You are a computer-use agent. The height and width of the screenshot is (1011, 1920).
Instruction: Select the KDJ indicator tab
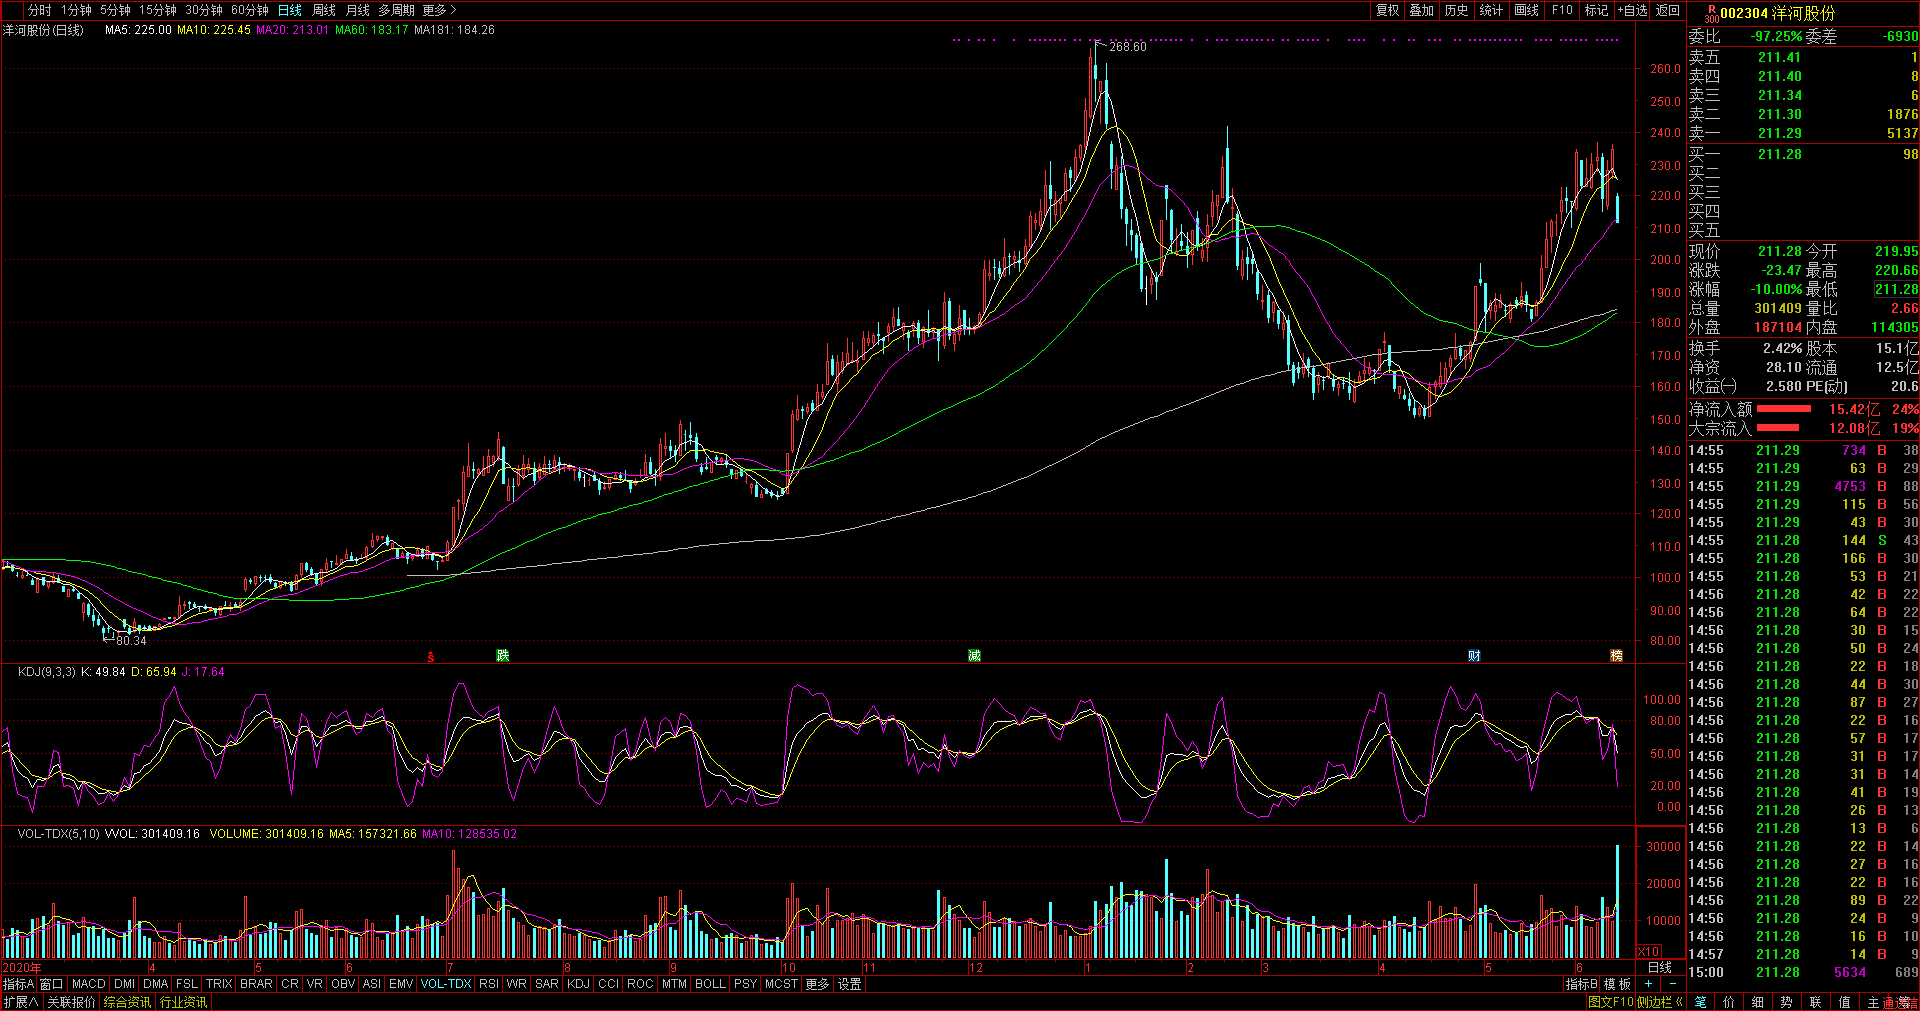(578, 984)
